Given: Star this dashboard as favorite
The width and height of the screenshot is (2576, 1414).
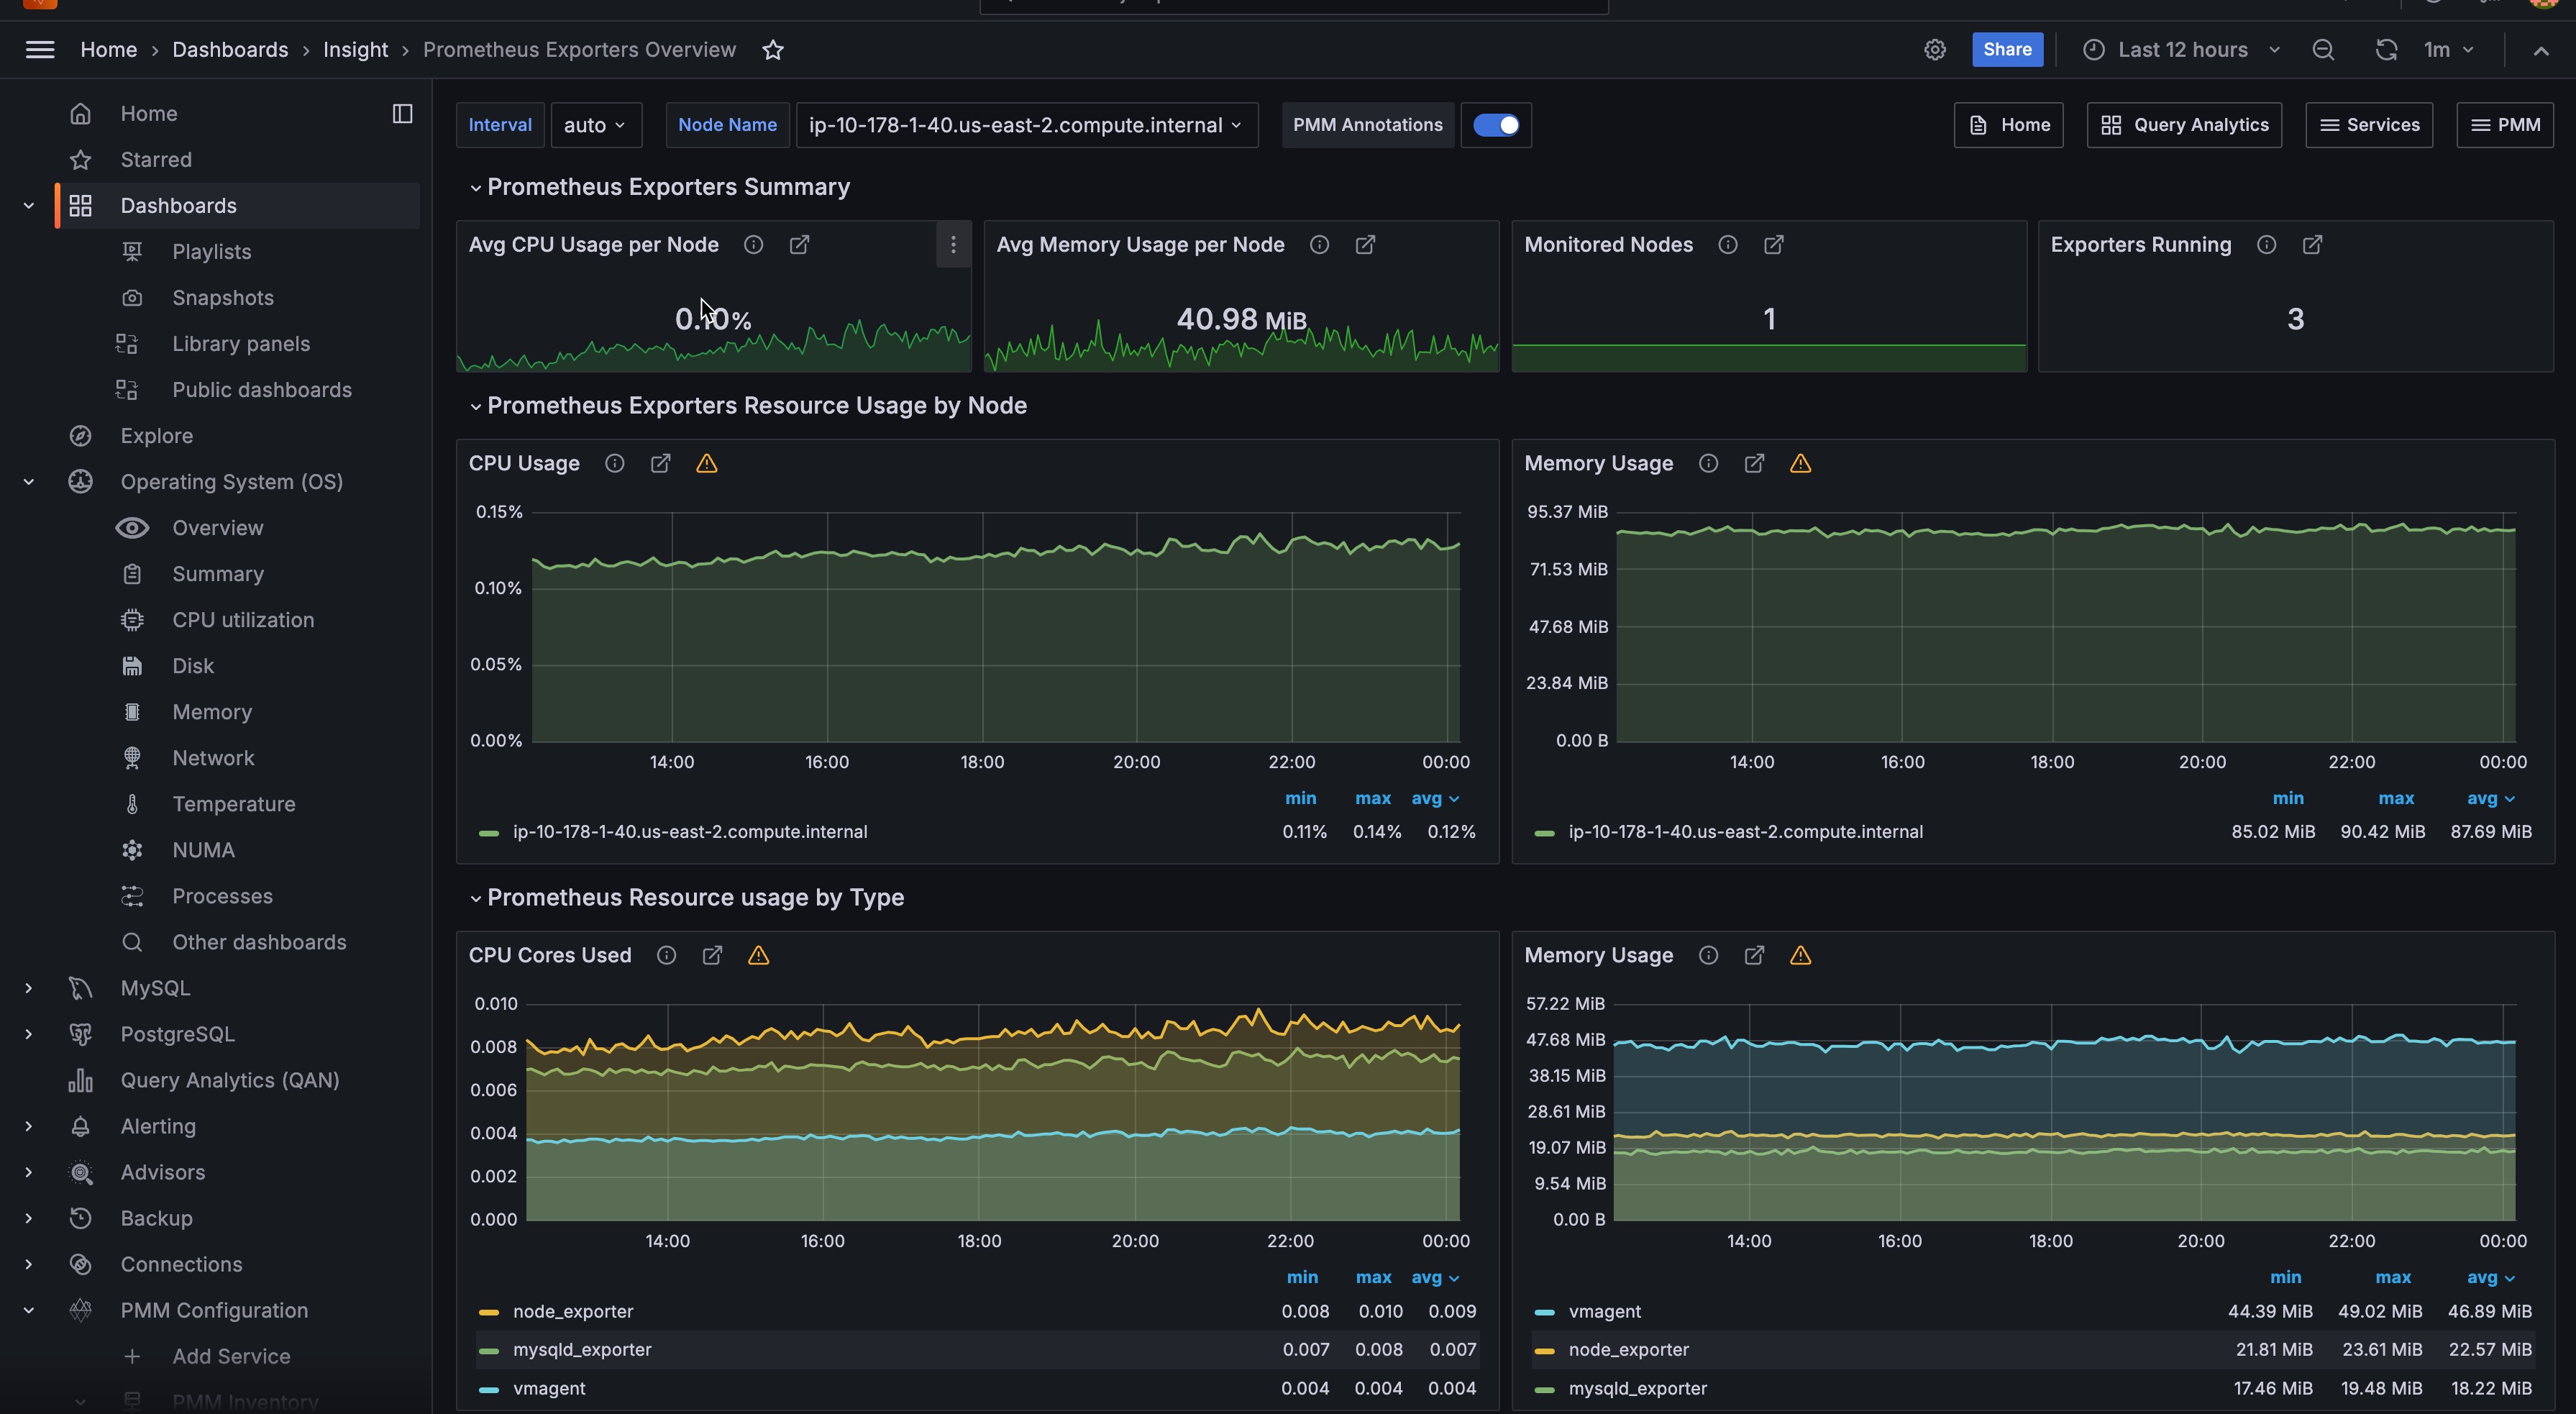Looking at the screenshot, I should point(772,50).
